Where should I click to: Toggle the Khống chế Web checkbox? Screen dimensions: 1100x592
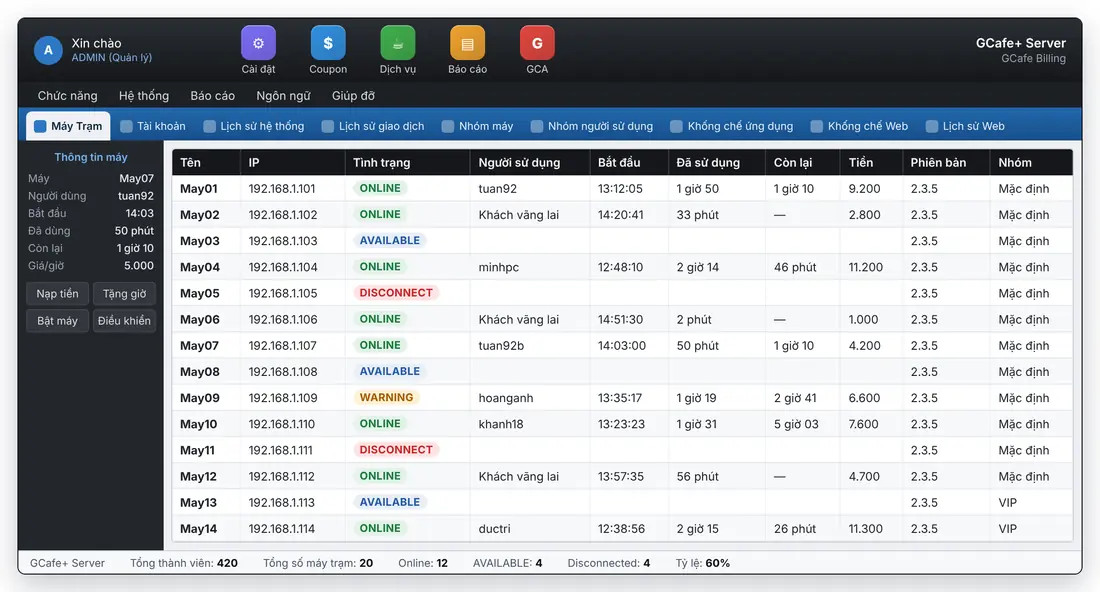tap(817, 126)
